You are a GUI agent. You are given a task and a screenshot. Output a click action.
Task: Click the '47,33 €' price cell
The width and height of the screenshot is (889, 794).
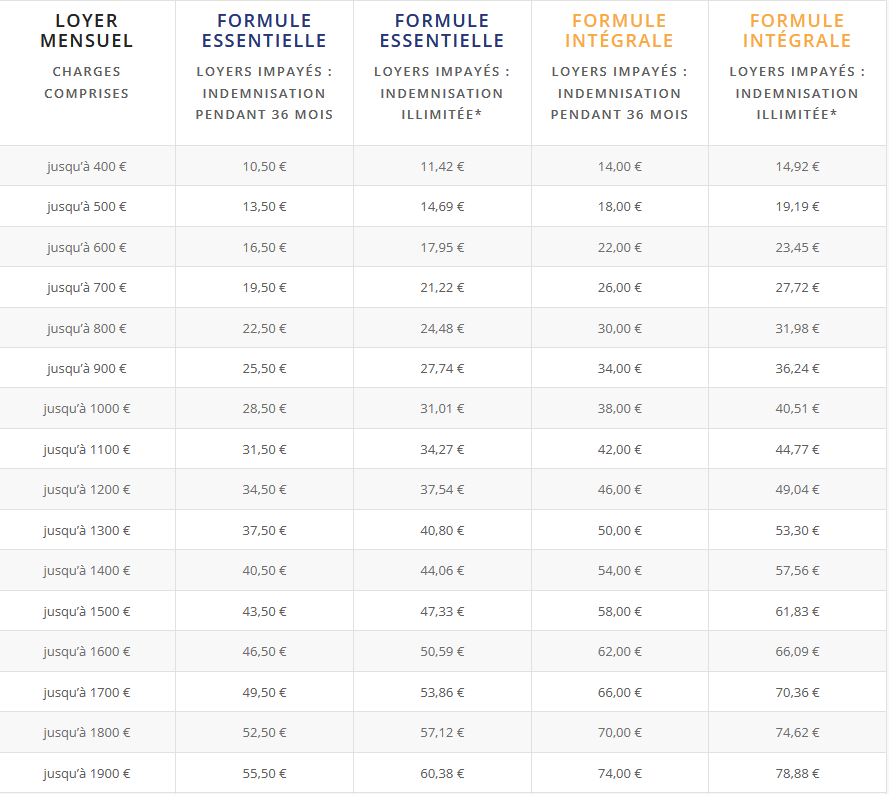coord(442,612)
